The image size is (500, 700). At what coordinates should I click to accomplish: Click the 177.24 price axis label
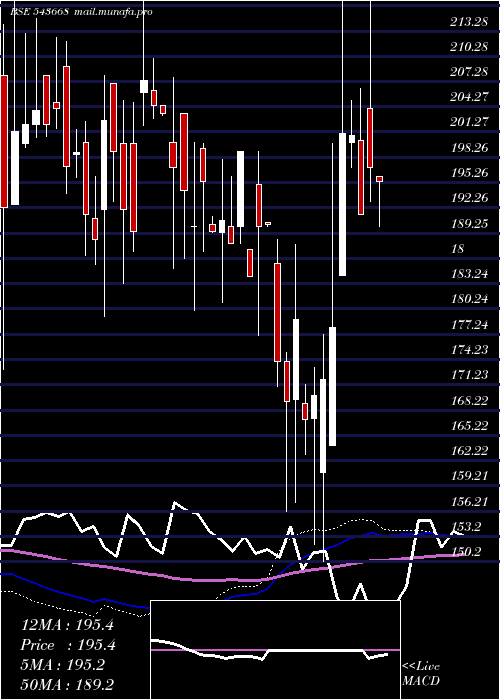click(x=470, y=324)
